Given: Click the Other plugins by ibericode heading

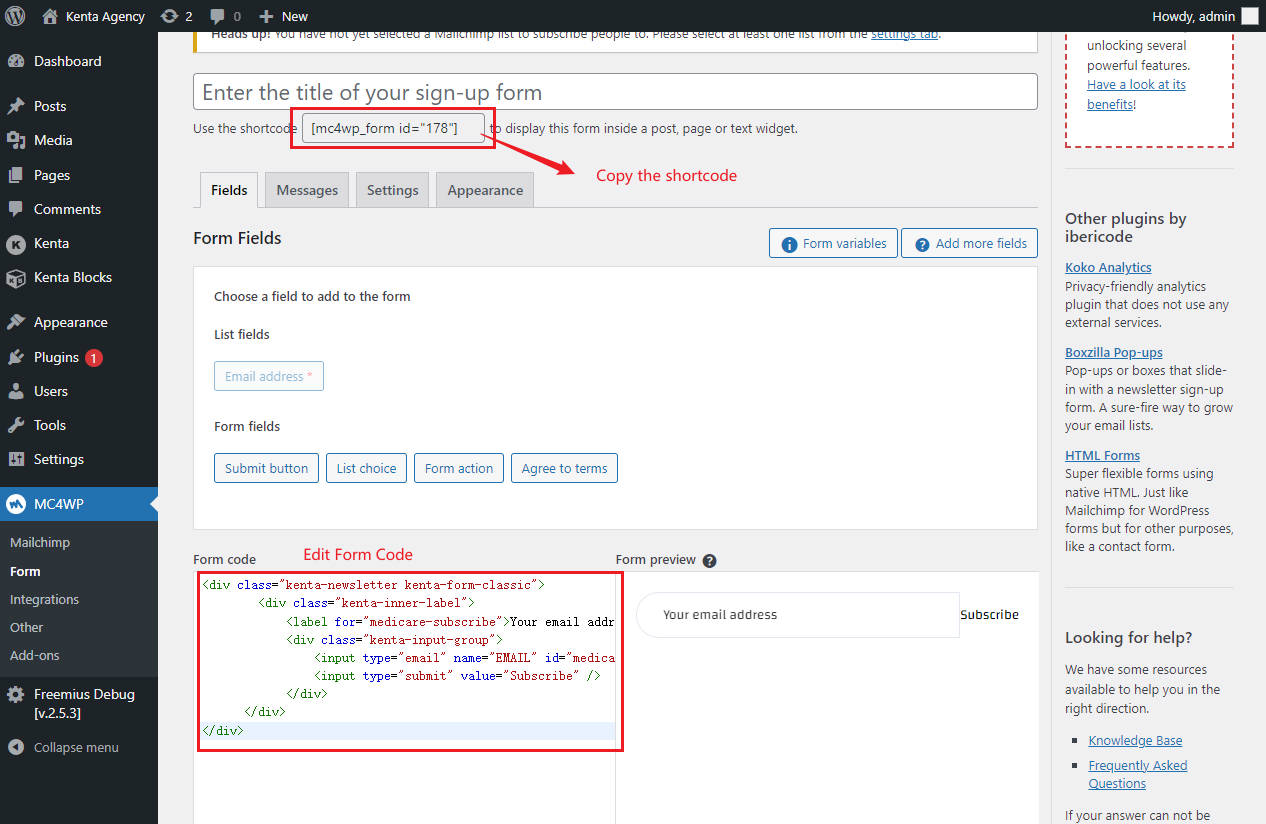Looking at the screenshot, I should tap(1126, 227).
